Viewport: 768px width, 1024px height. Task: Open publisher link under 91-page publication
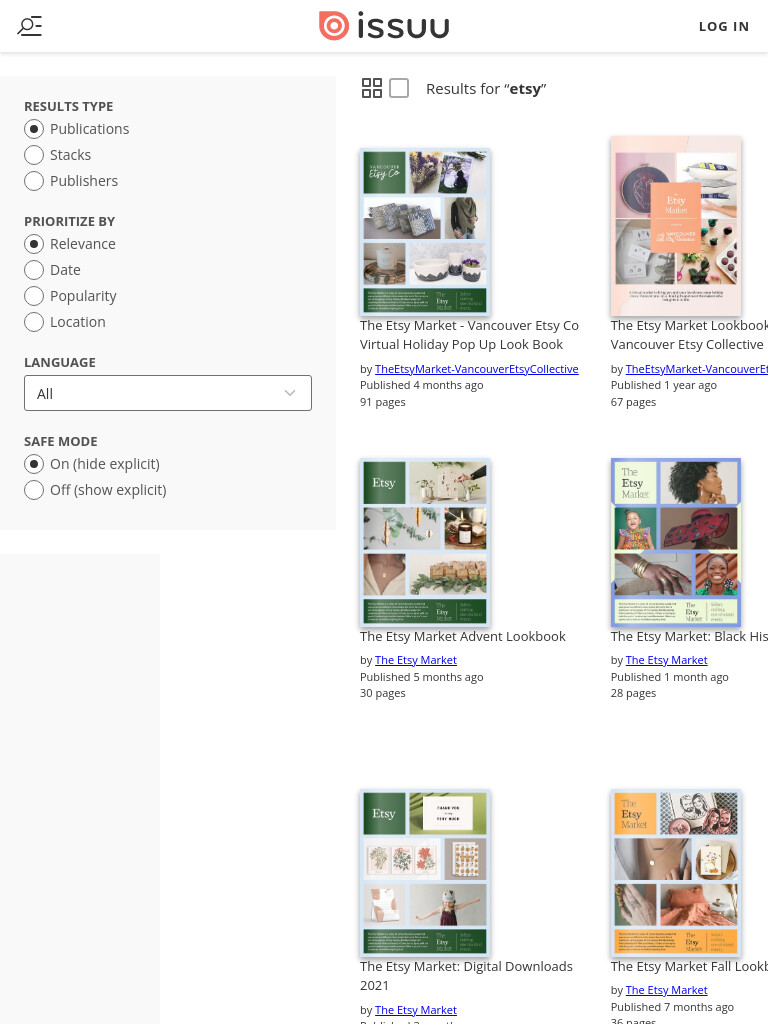[x=477, y=369]
